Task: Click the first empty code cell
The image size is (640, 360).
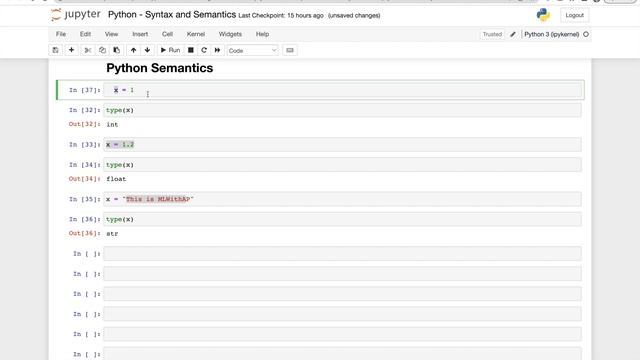Action: tap(342, 253)
